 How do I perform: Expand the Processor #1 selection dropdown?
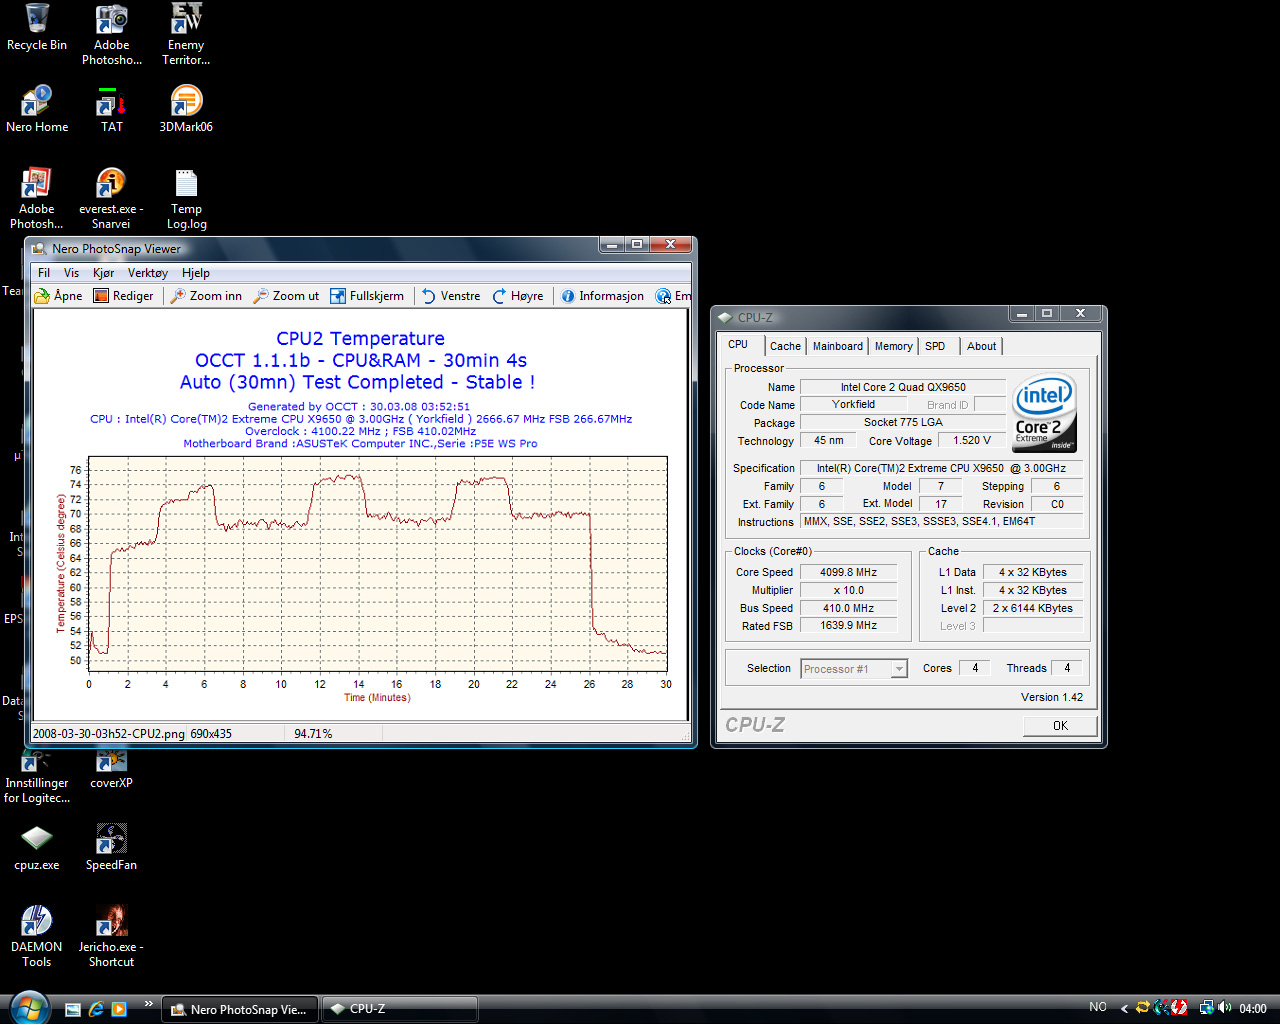click(899, 669)
